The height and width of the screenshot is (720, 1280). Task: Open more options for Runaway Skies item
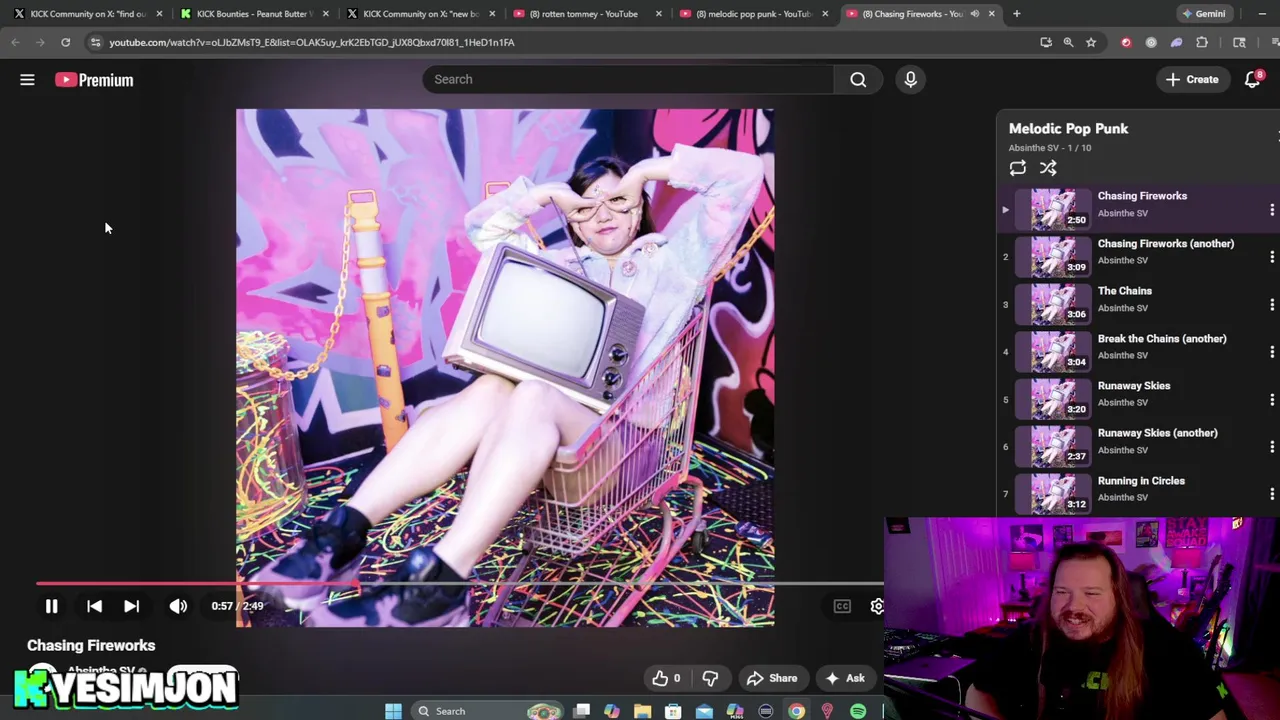(1271, 399)
